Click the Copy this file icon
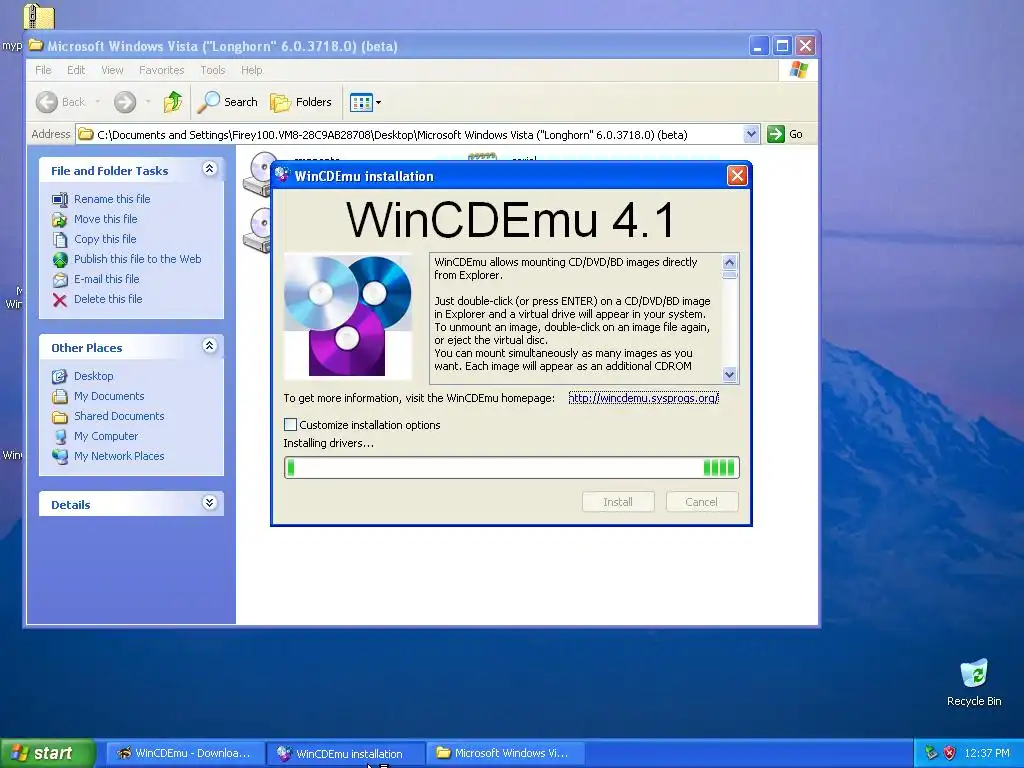The width and height of the screenshot is (1024, 768). pyautogui.click(x=60, y=240)
